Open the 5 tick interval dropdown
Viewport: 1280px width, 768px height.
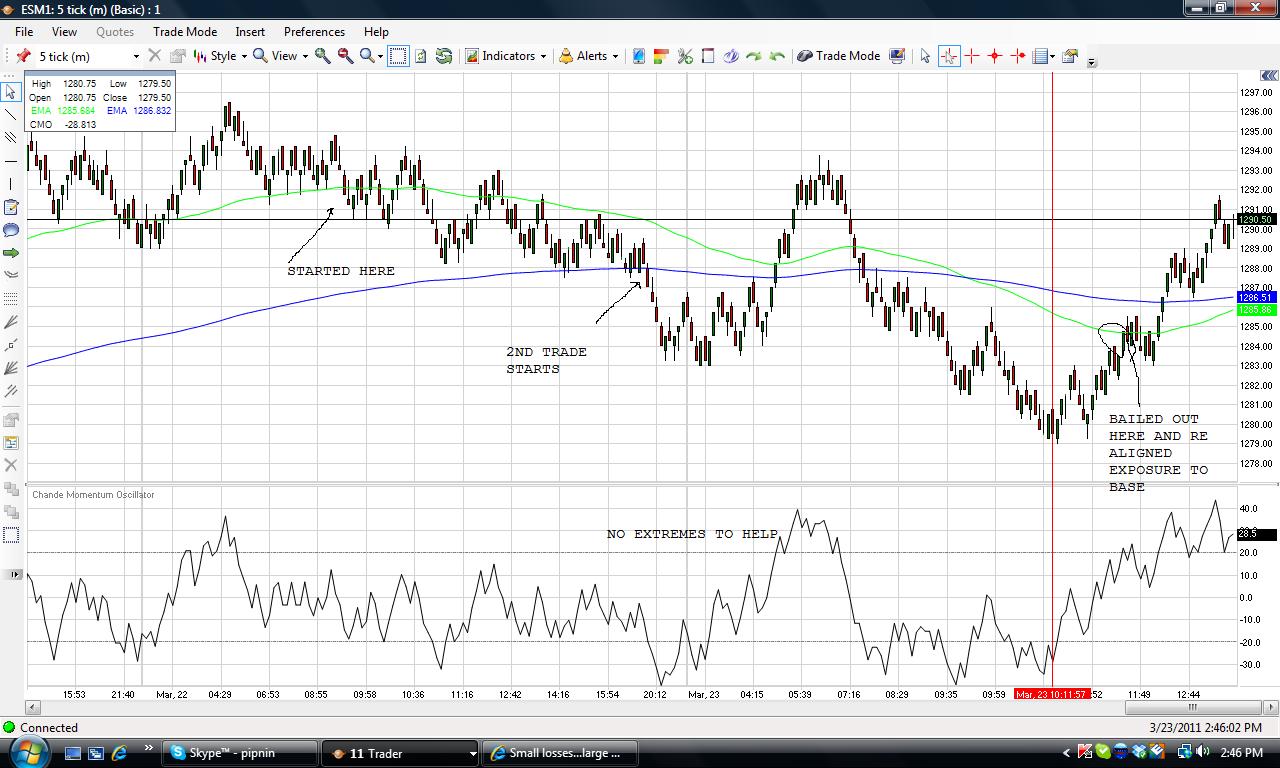[x=90, y=56]
